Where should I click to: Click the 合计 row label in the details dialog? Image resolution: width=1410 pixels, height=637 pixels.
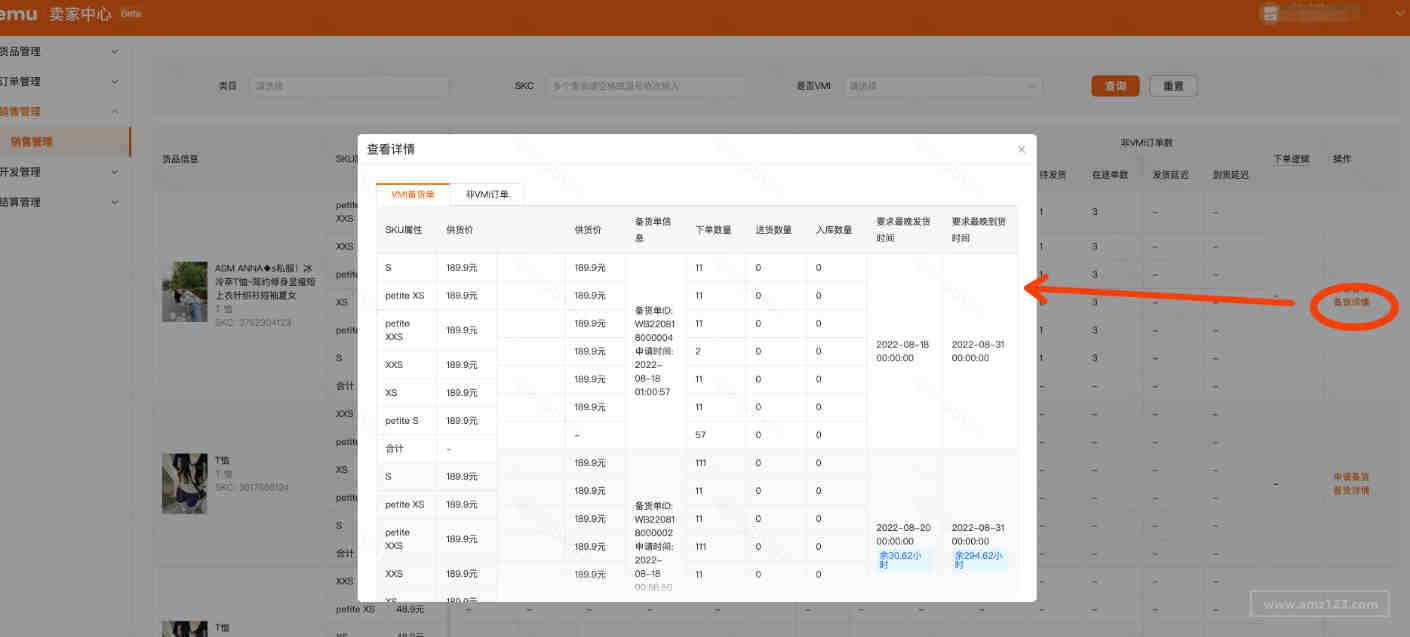tap(394, 449)
